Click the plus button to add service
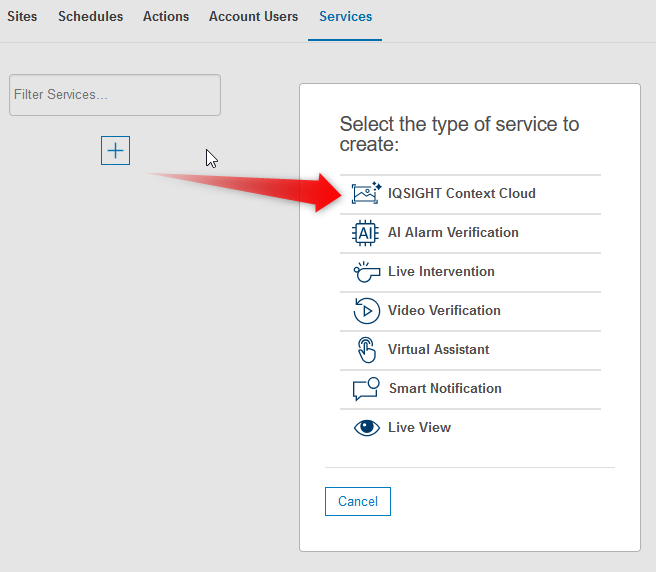Image resolution: width=656 pixels, height=572 pixels. (x=115, y=151)
